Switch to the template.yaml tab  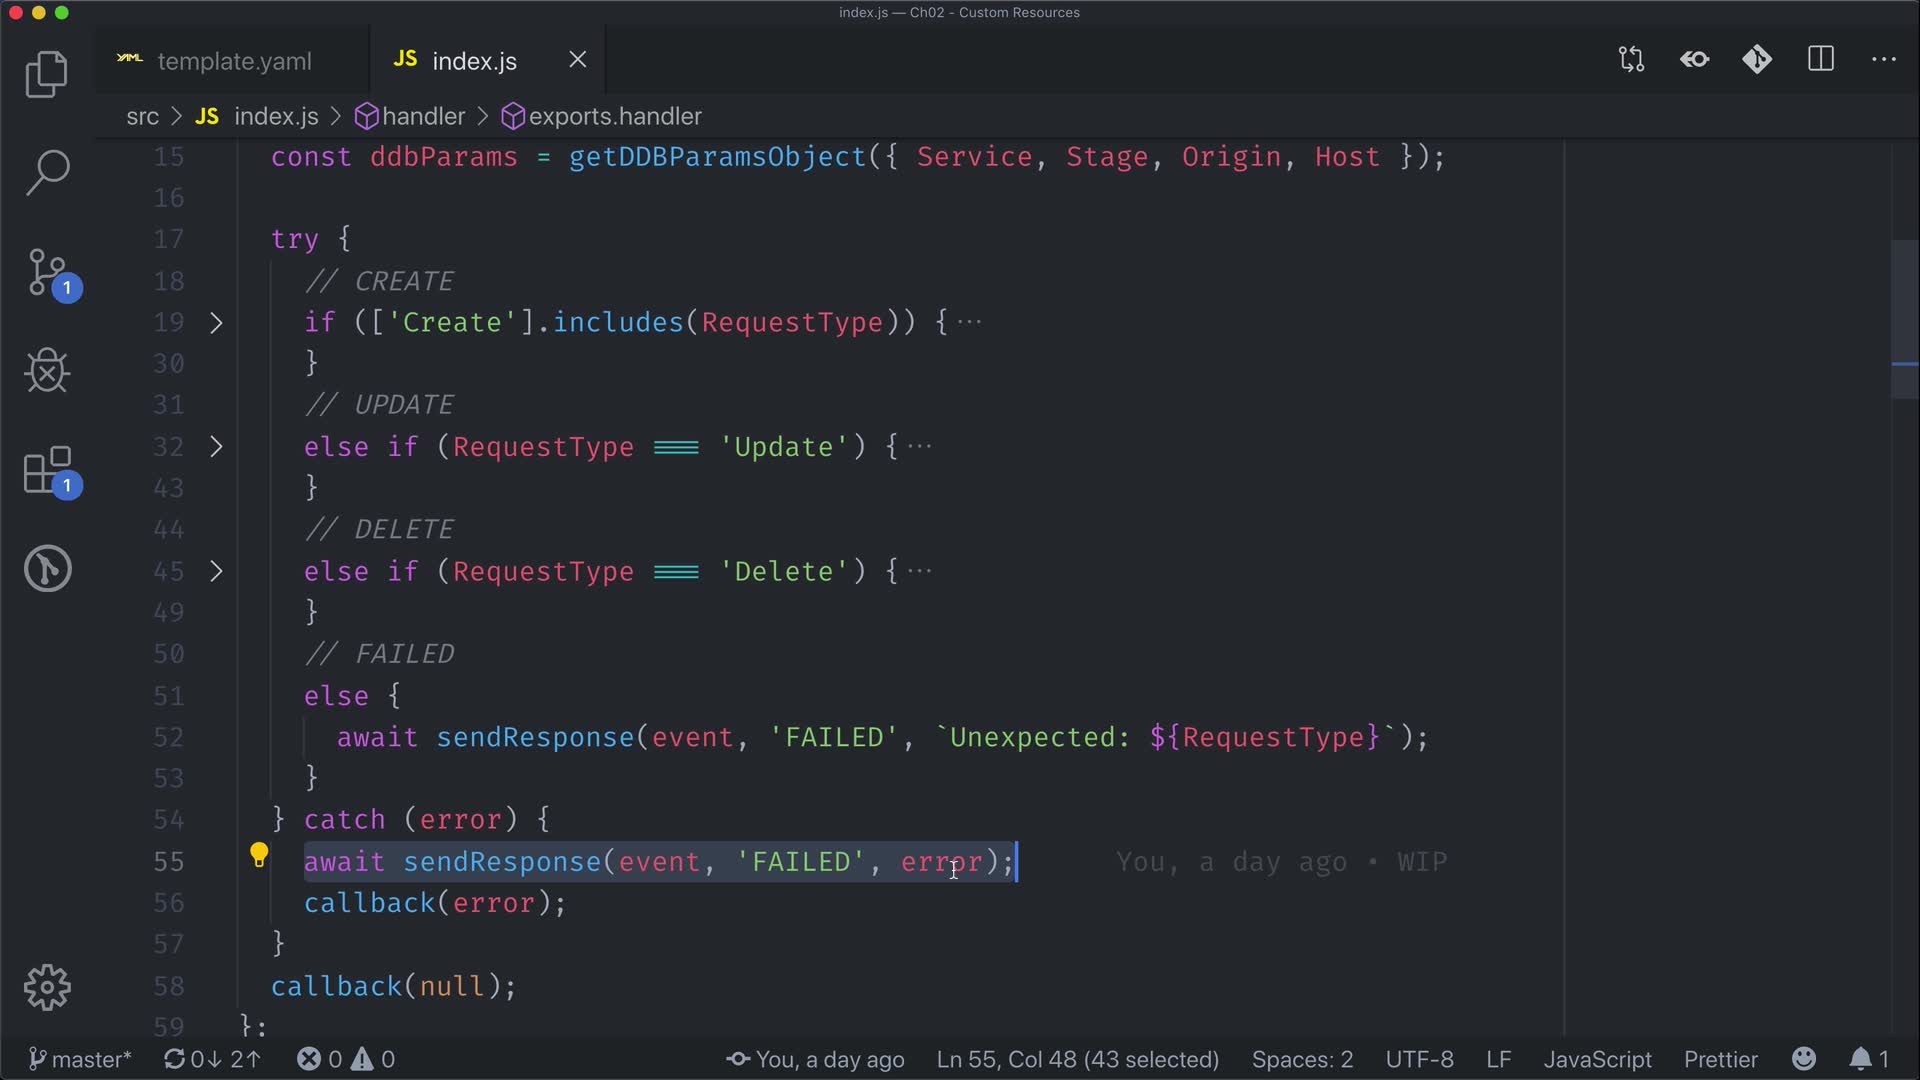[234, 61]
